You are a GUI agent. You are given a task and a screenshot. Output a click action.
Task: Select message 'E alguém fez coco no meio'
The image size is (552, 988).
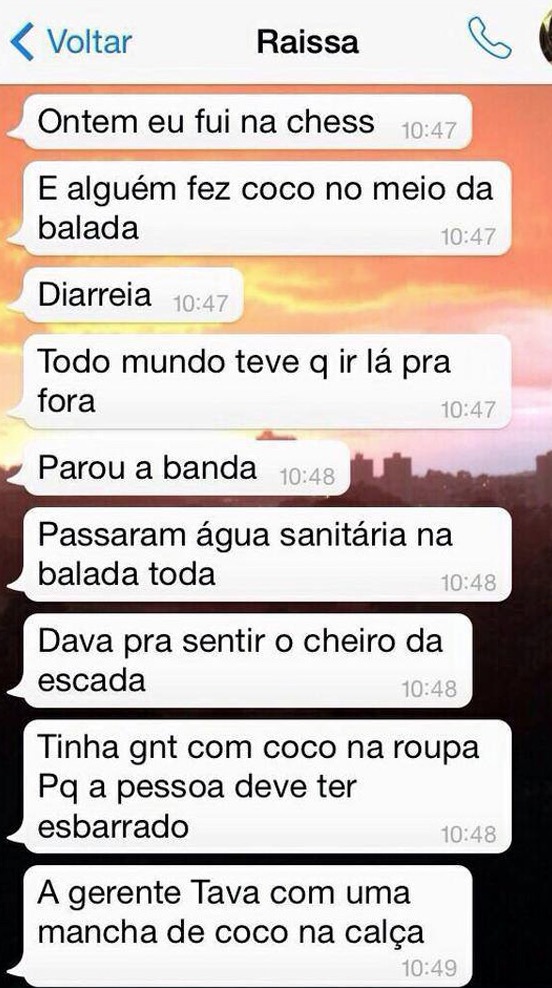[x=259, y=208]
